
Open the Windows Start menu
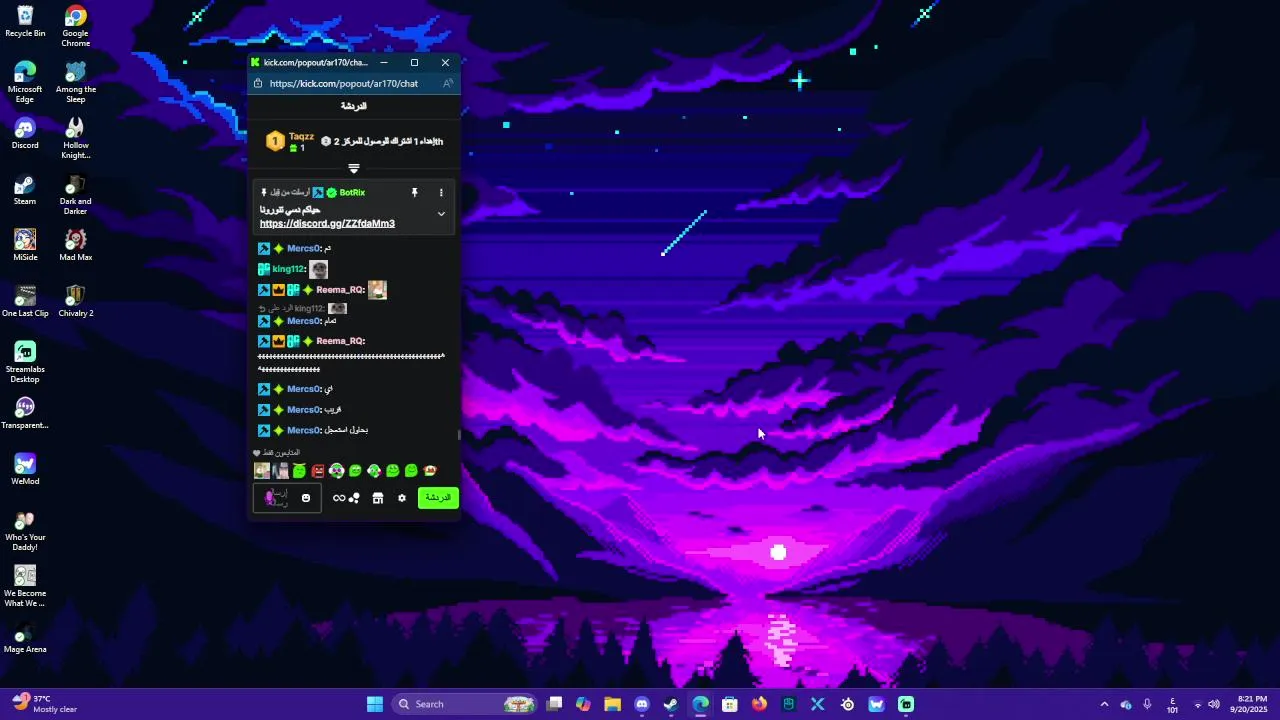[x=375, y=704]
